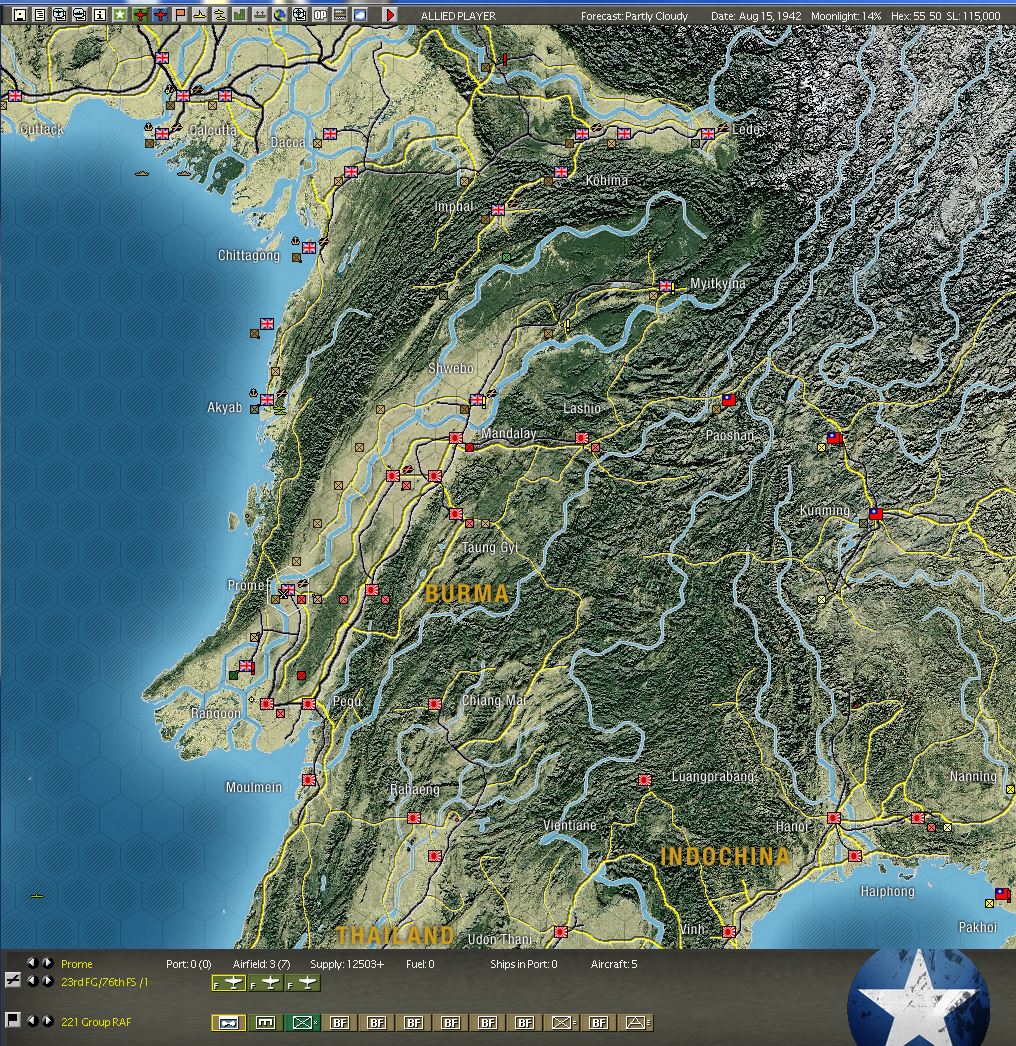Click the Japanese flag at Luangprabang

(x=644, y=779)
